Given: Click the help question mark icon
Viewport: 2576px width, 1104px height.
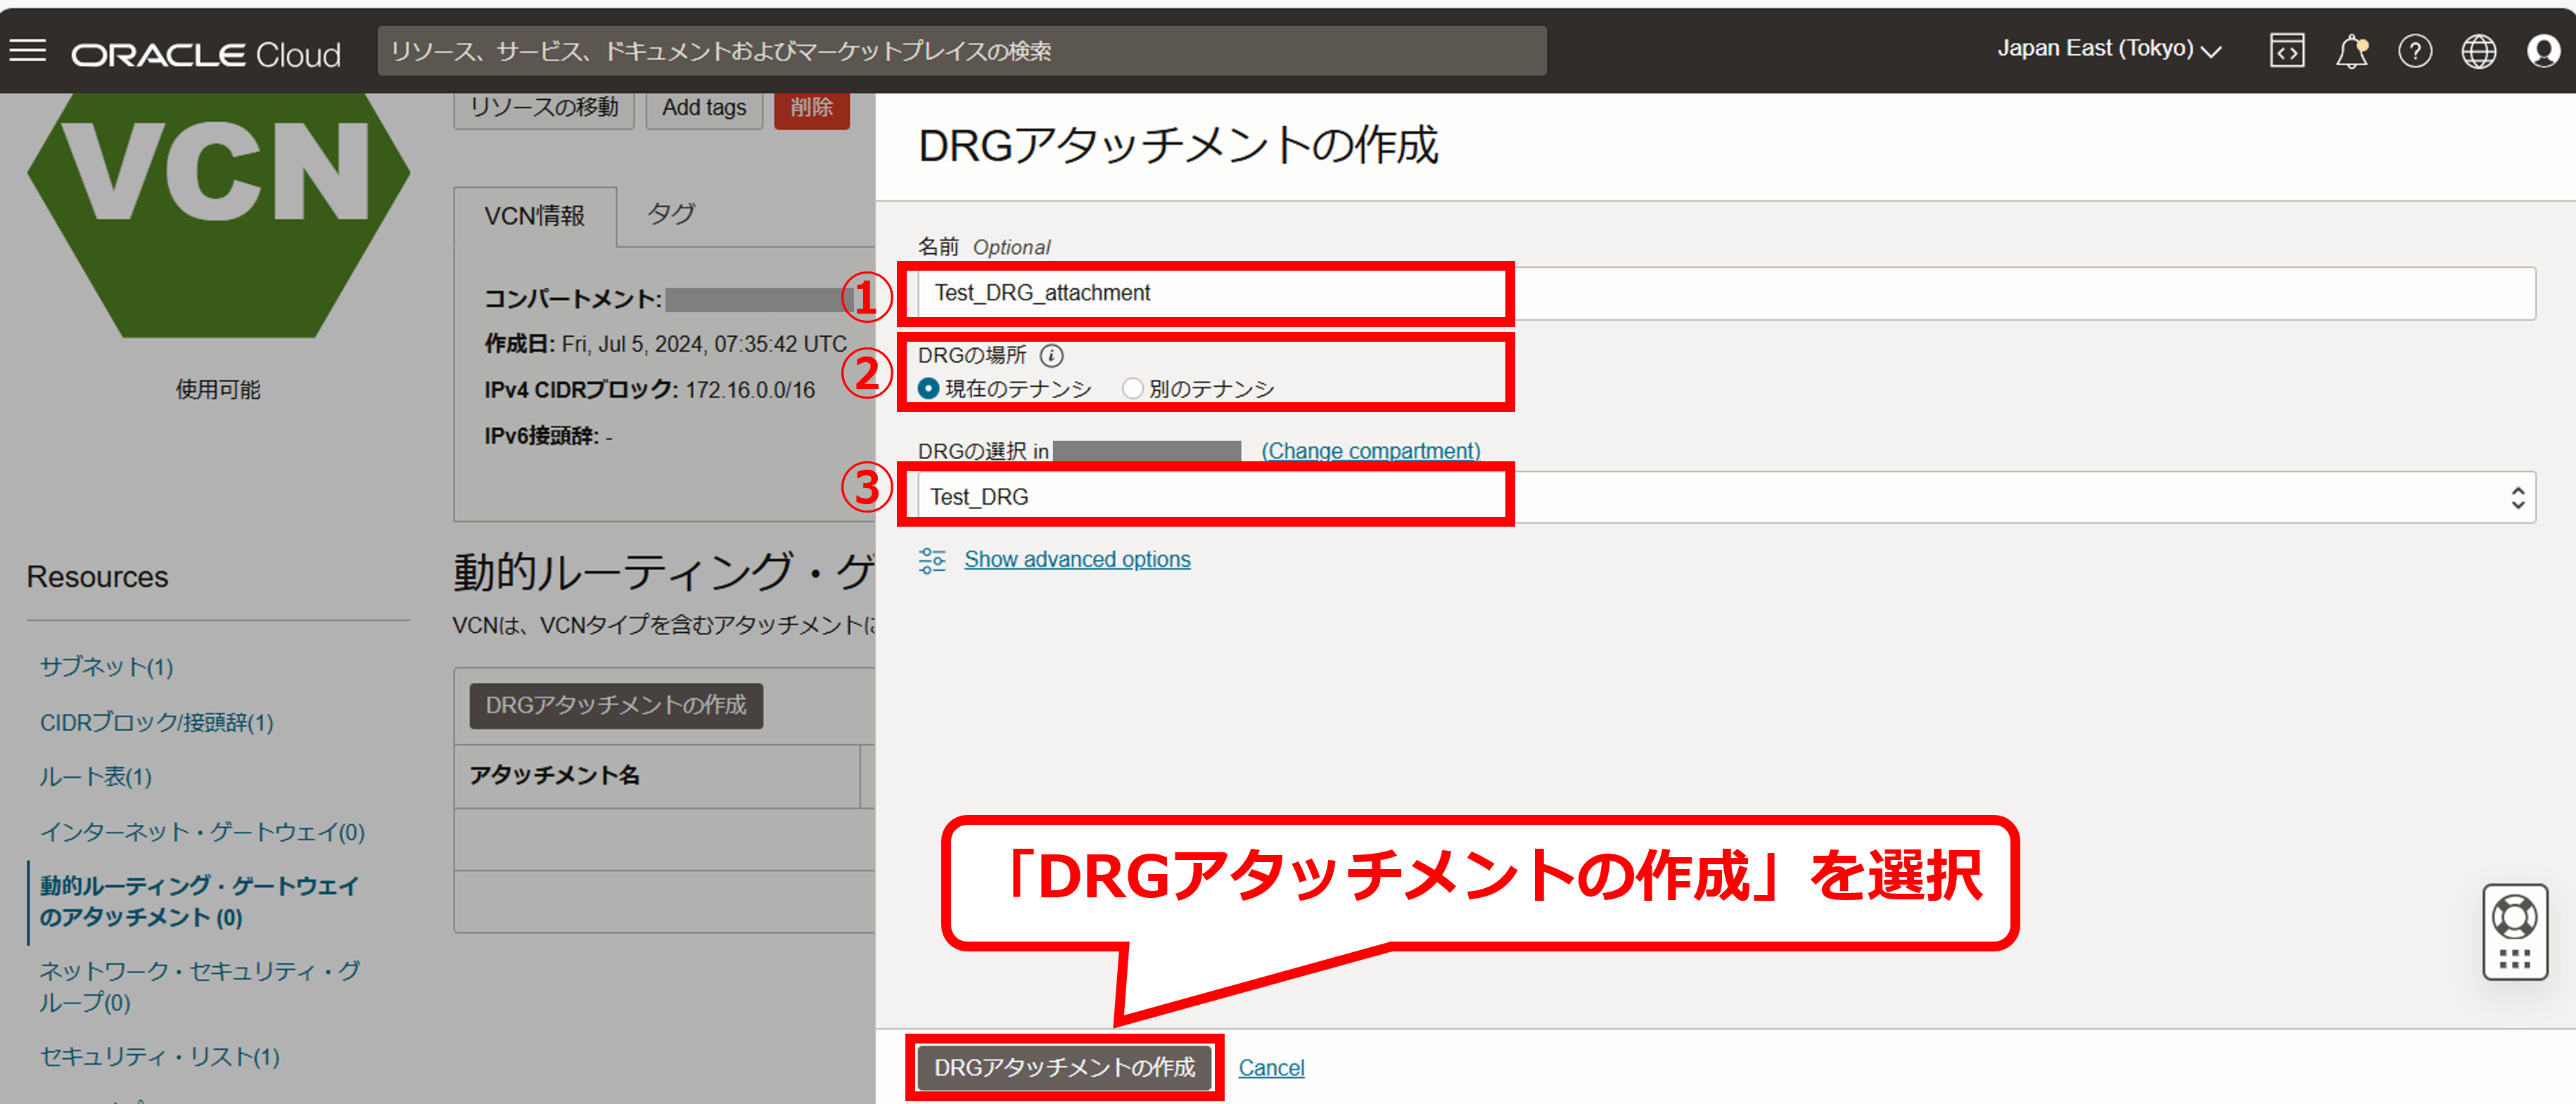Looking at the screenshot, I should point(2415,51).
